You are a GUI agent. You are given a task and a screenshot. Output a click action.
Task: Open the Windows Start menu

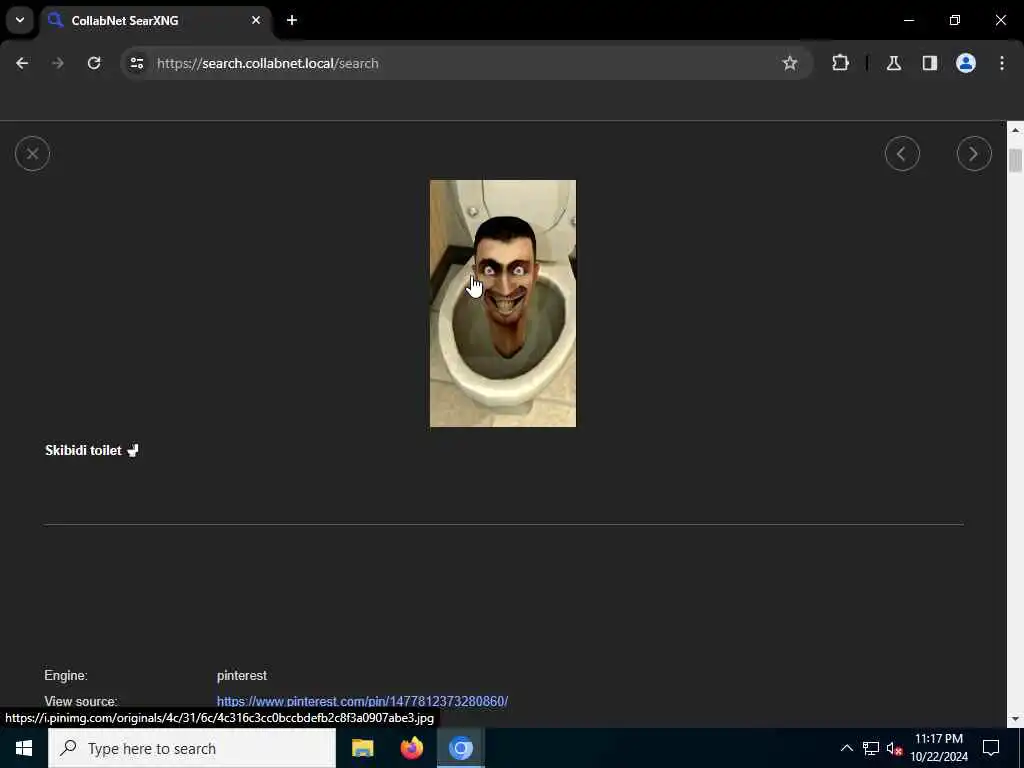coord(24,748)
